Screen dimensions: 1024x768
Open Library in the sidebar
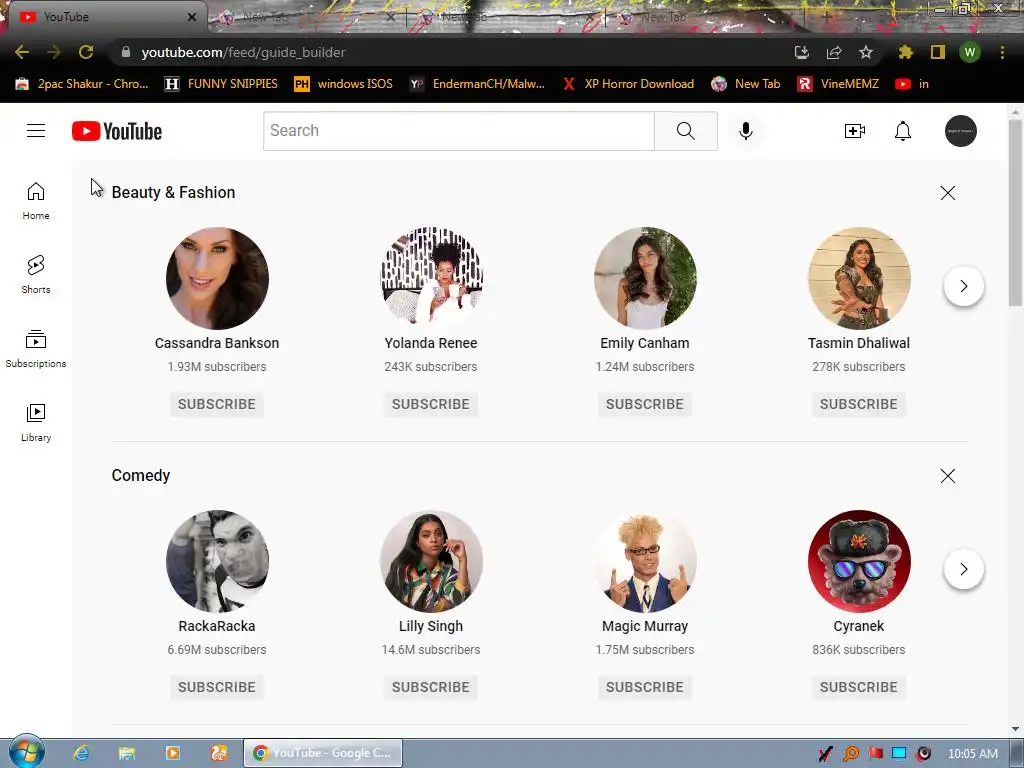tap(36, 423)
